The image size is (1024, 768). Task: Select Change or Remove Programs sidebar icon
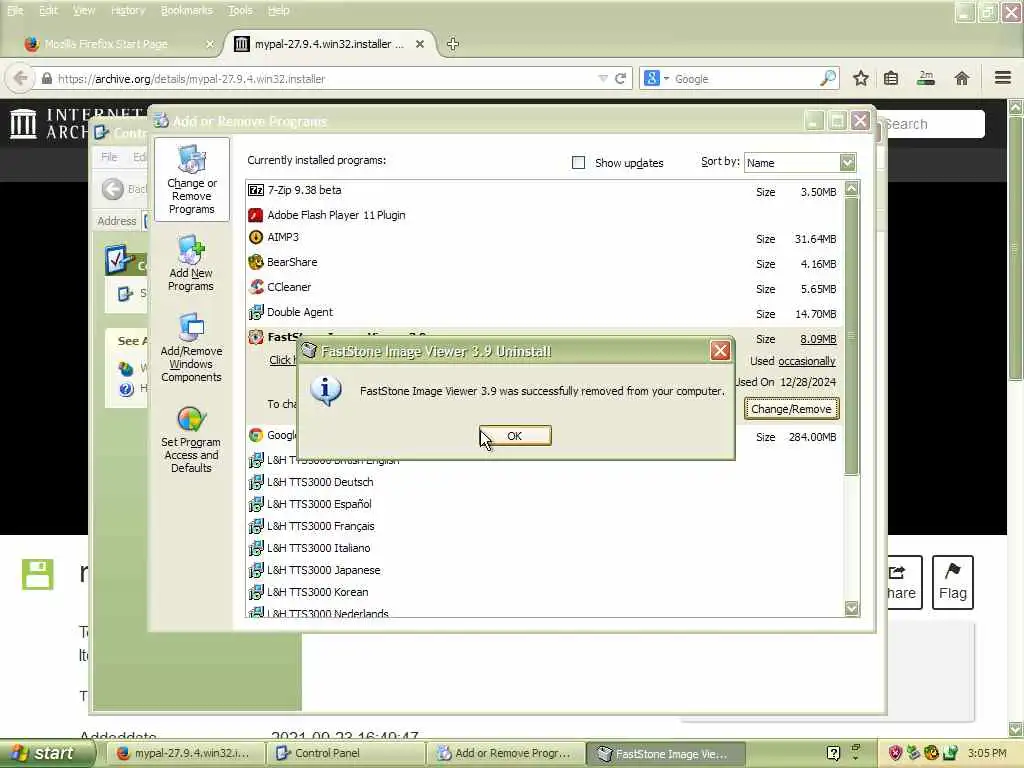click(x=191, y=180)
